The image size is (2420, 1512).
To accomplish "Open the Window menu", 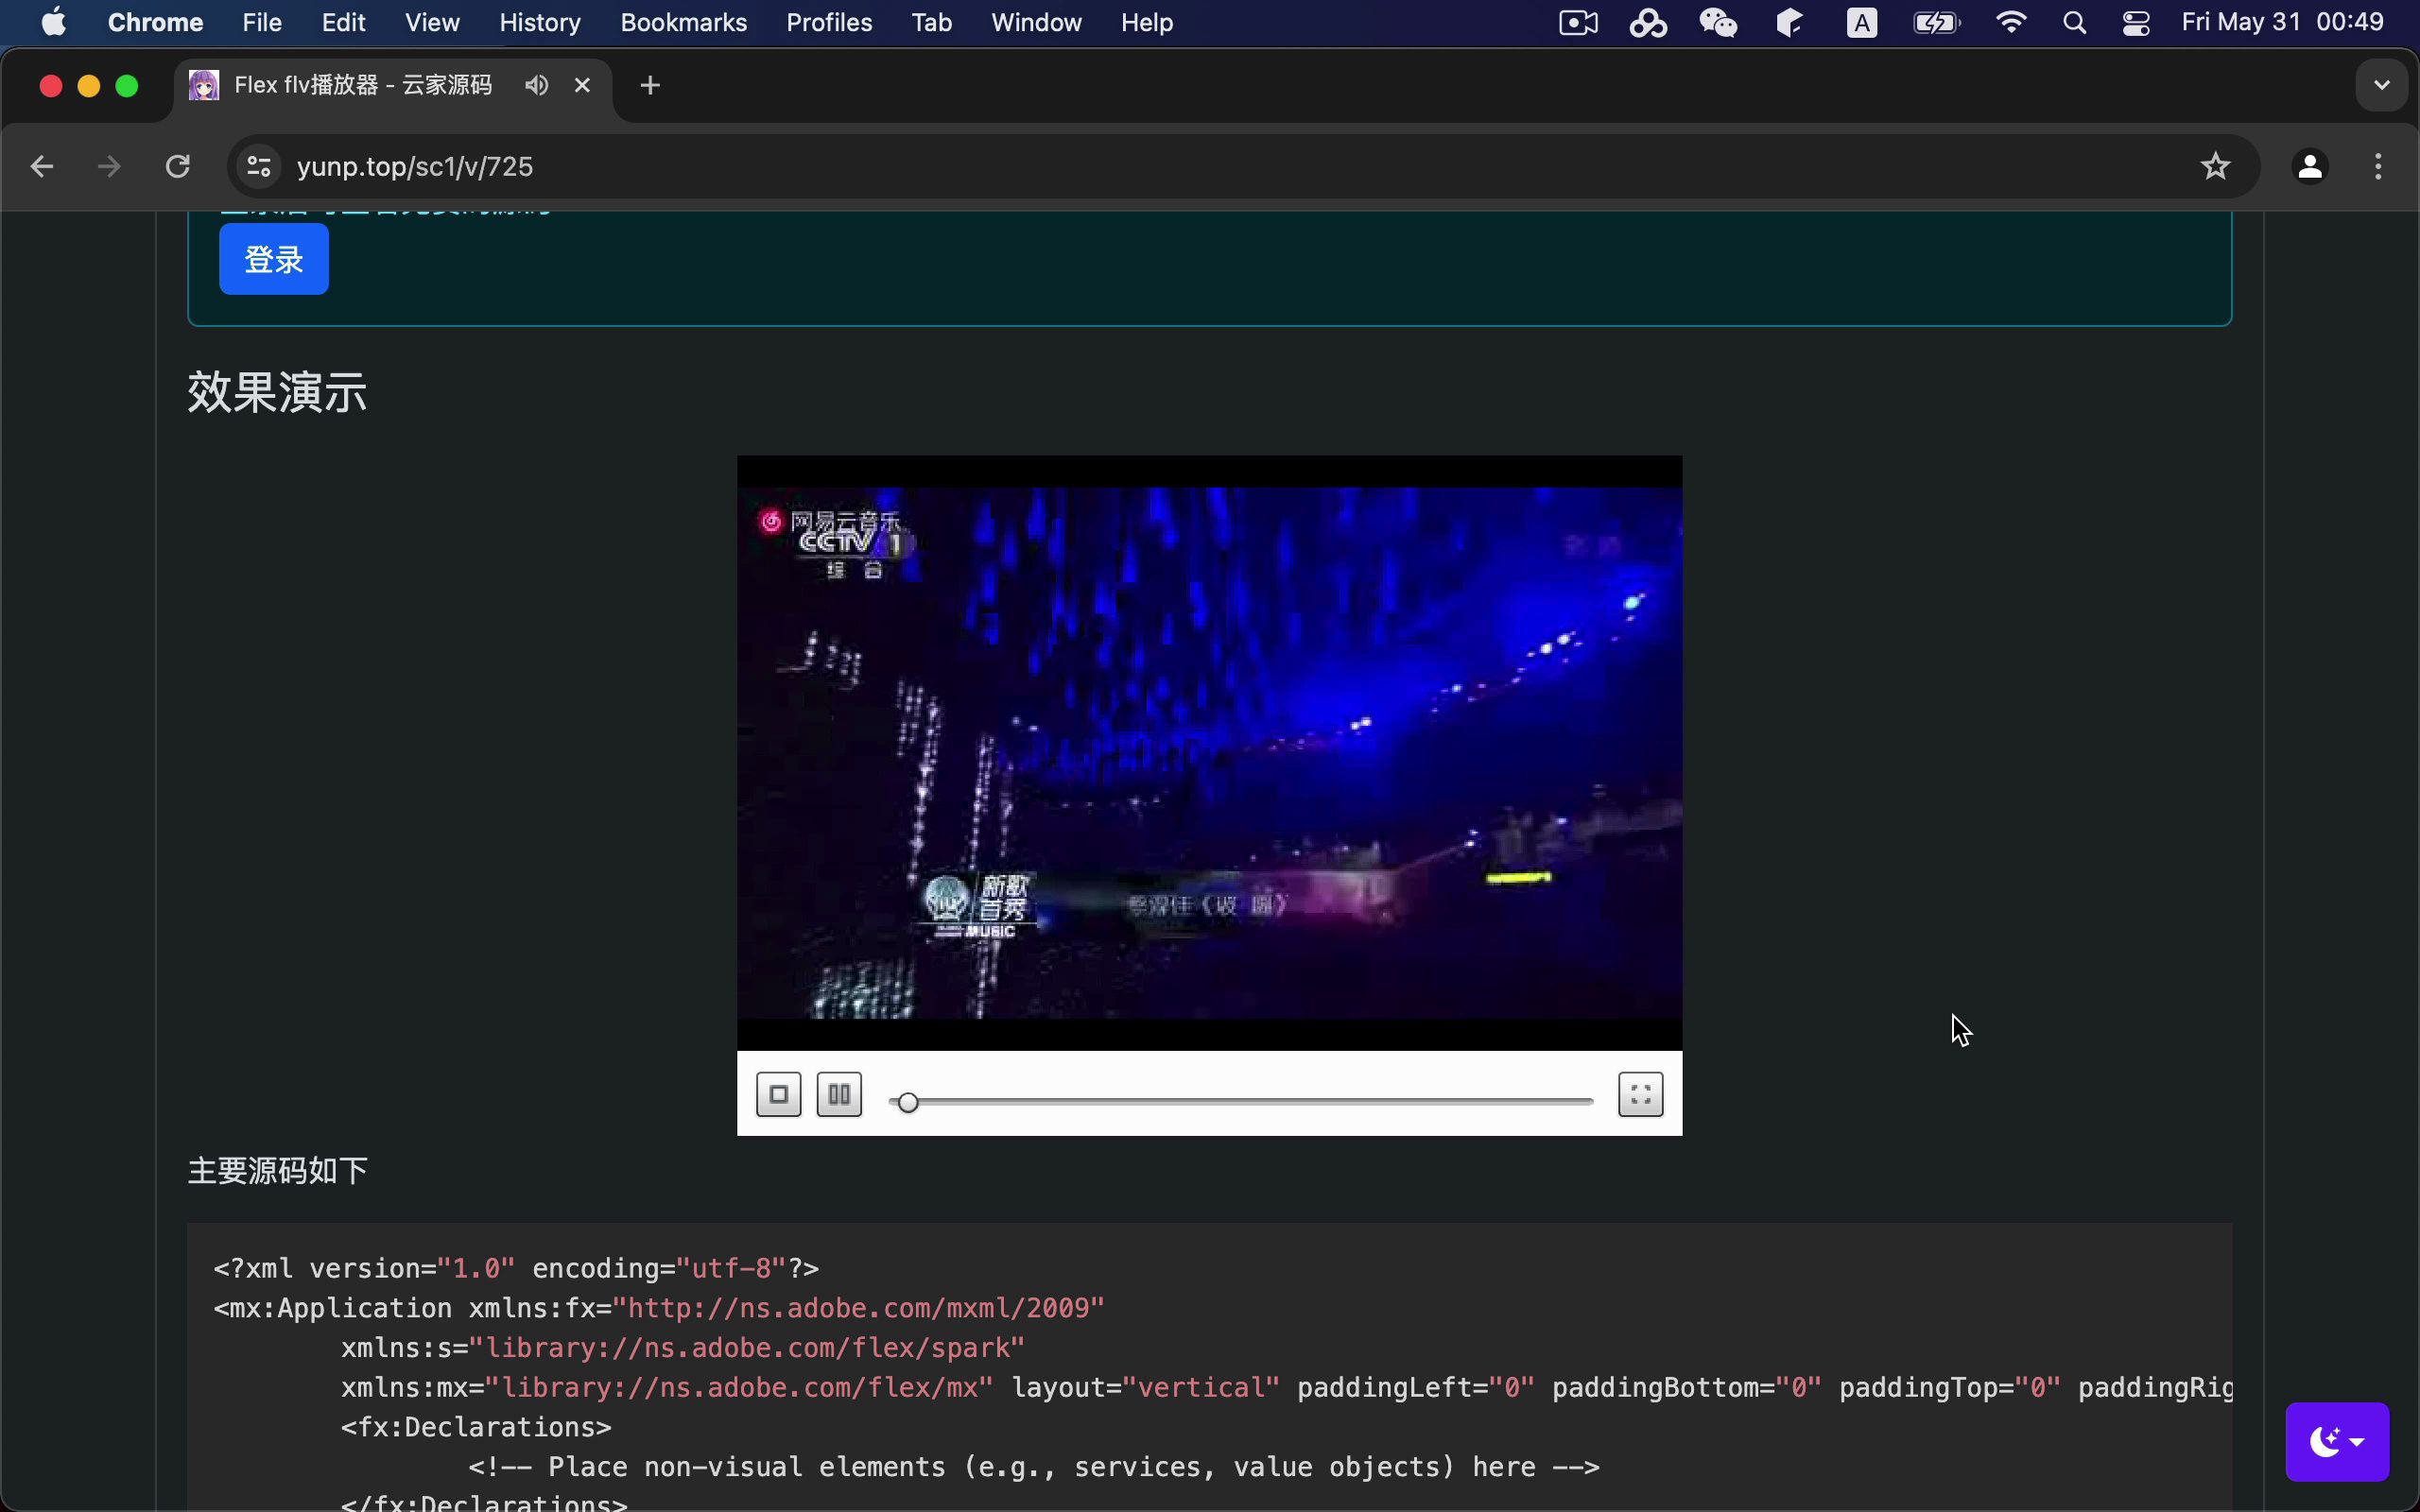I will (1036, 22).
